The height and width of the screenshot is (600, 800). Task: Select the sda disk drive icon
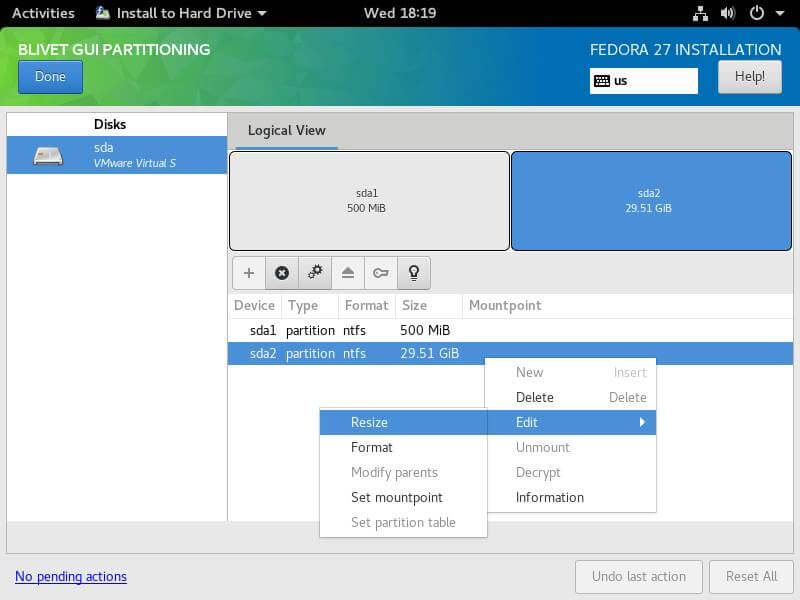[48, 156]
